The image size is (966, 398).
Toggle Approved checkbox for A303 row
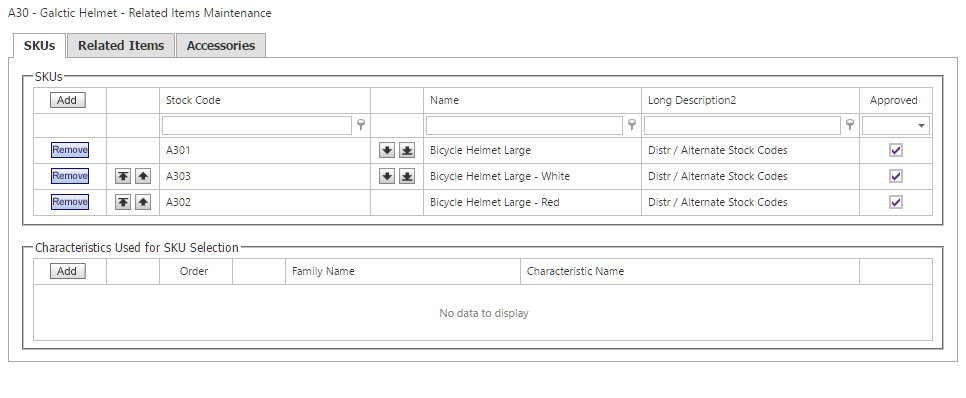[896, 176]
